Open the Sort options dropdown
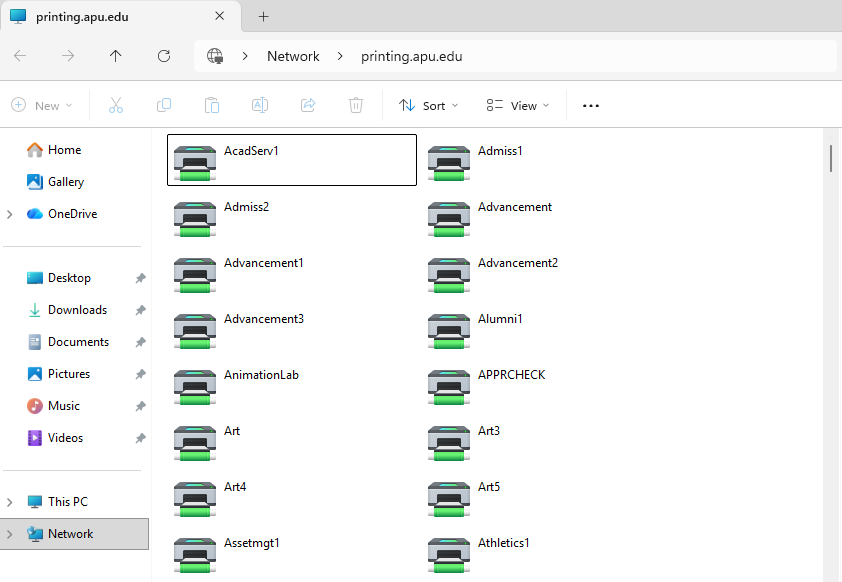The image size is (842, 582). [x=429, y=105]
